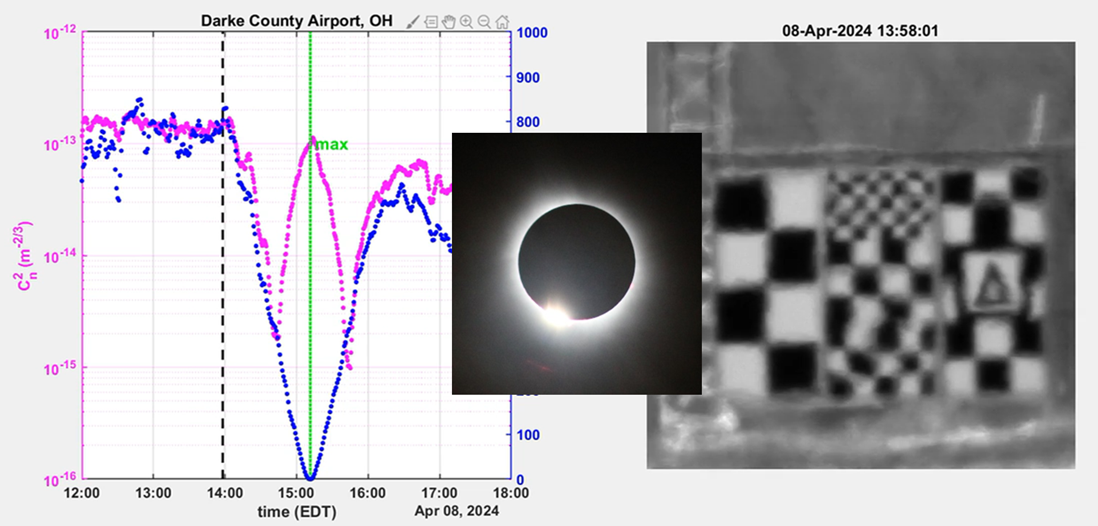Click the 'Apr 08, 2024' date label

(x=457, y=511)
